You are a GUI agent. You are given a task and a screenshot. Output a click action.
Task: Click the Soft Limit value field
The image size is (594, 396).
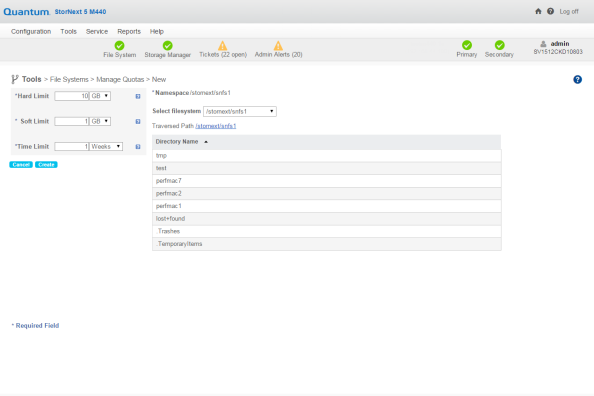pyautogui.click(x=72, y=121)
